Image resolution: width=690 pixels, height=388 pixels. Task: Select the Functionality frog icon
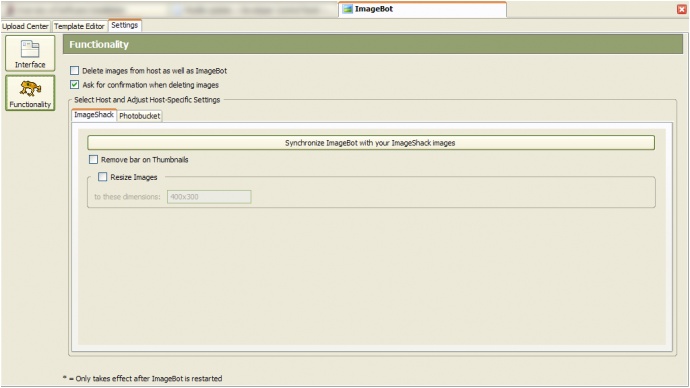[30, 88]
